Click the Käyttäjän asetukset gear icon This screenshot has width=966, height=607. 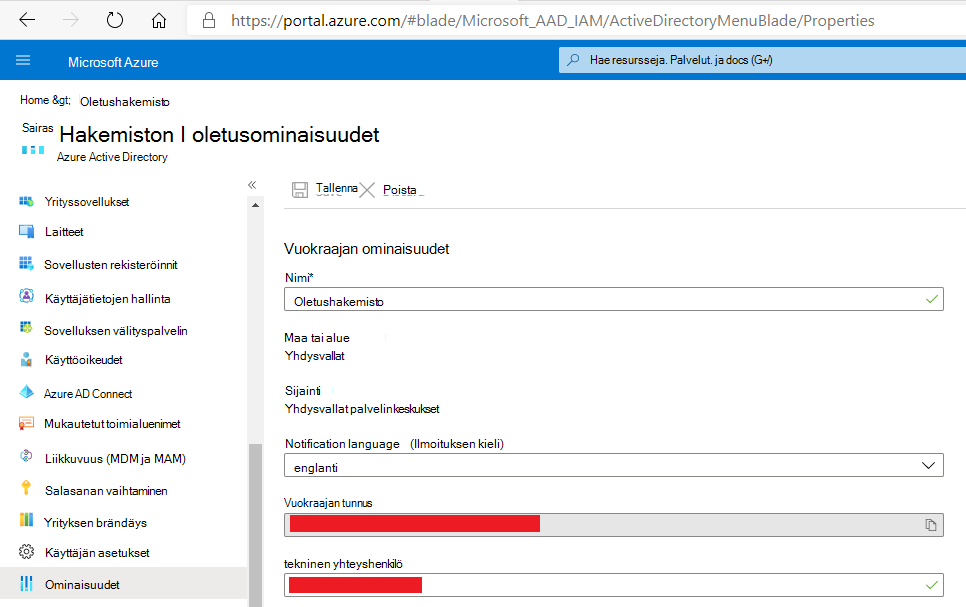tap(26, 552)
